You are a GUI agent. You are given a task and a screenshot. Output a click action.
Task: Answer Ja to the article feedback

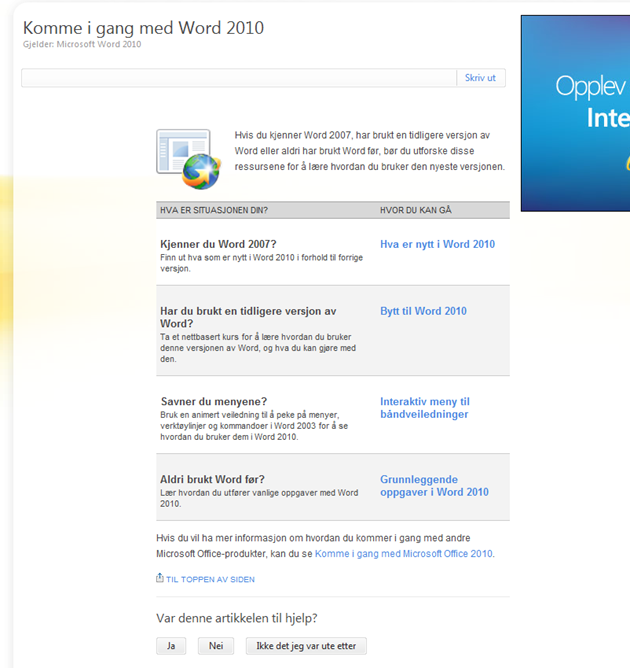pos(171,646)
